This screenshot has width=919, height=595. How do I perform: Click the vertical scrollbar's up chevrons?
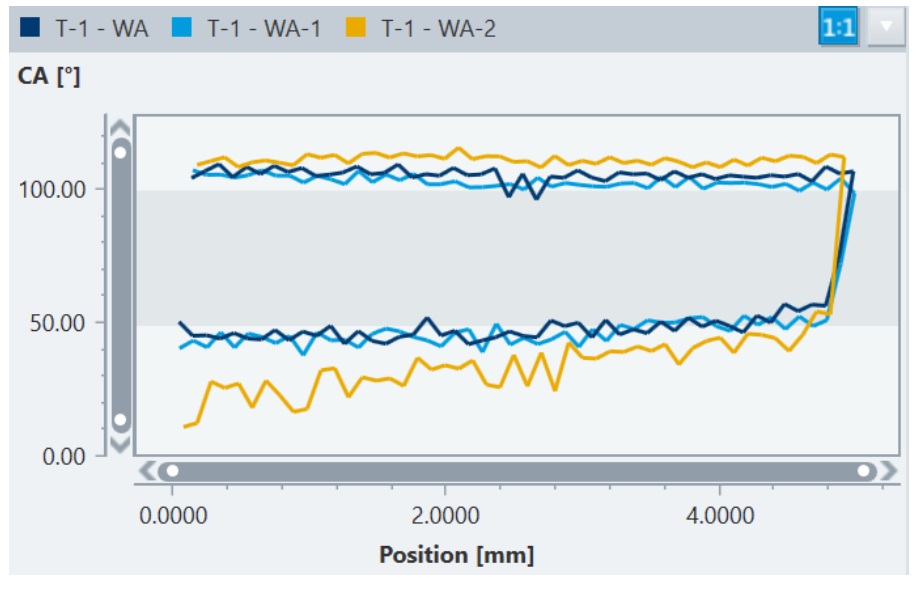pyautogui.click(x=120, y=128)
